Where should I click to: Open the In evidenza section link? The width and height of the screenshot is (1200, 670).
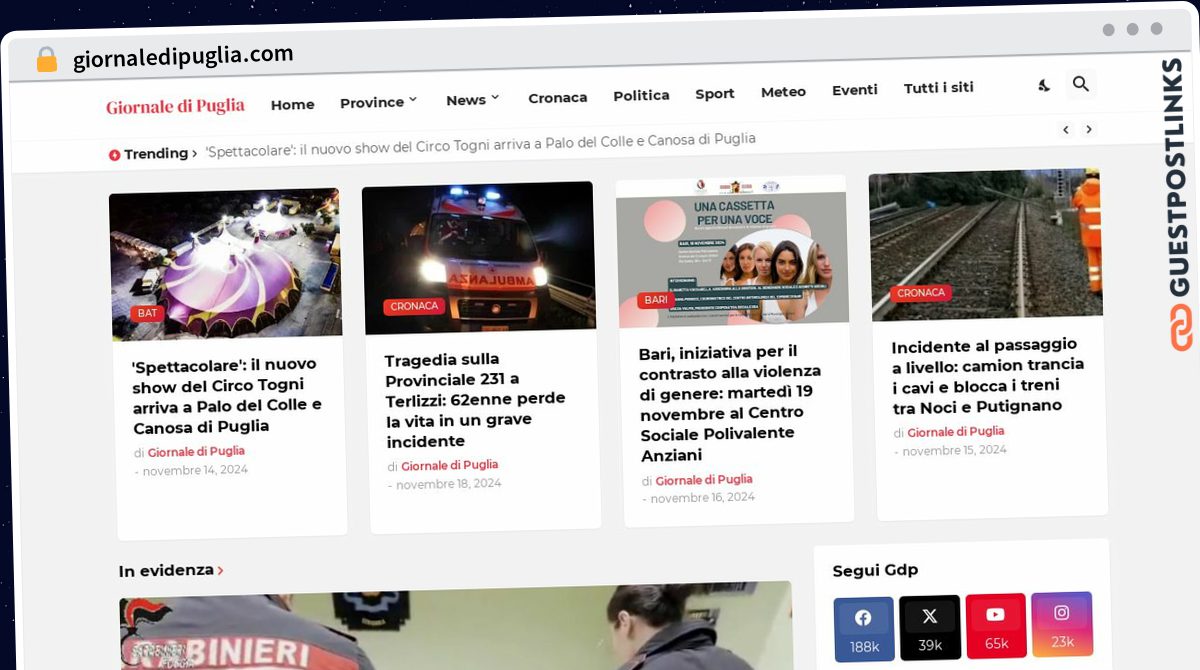tap(171, 571)
